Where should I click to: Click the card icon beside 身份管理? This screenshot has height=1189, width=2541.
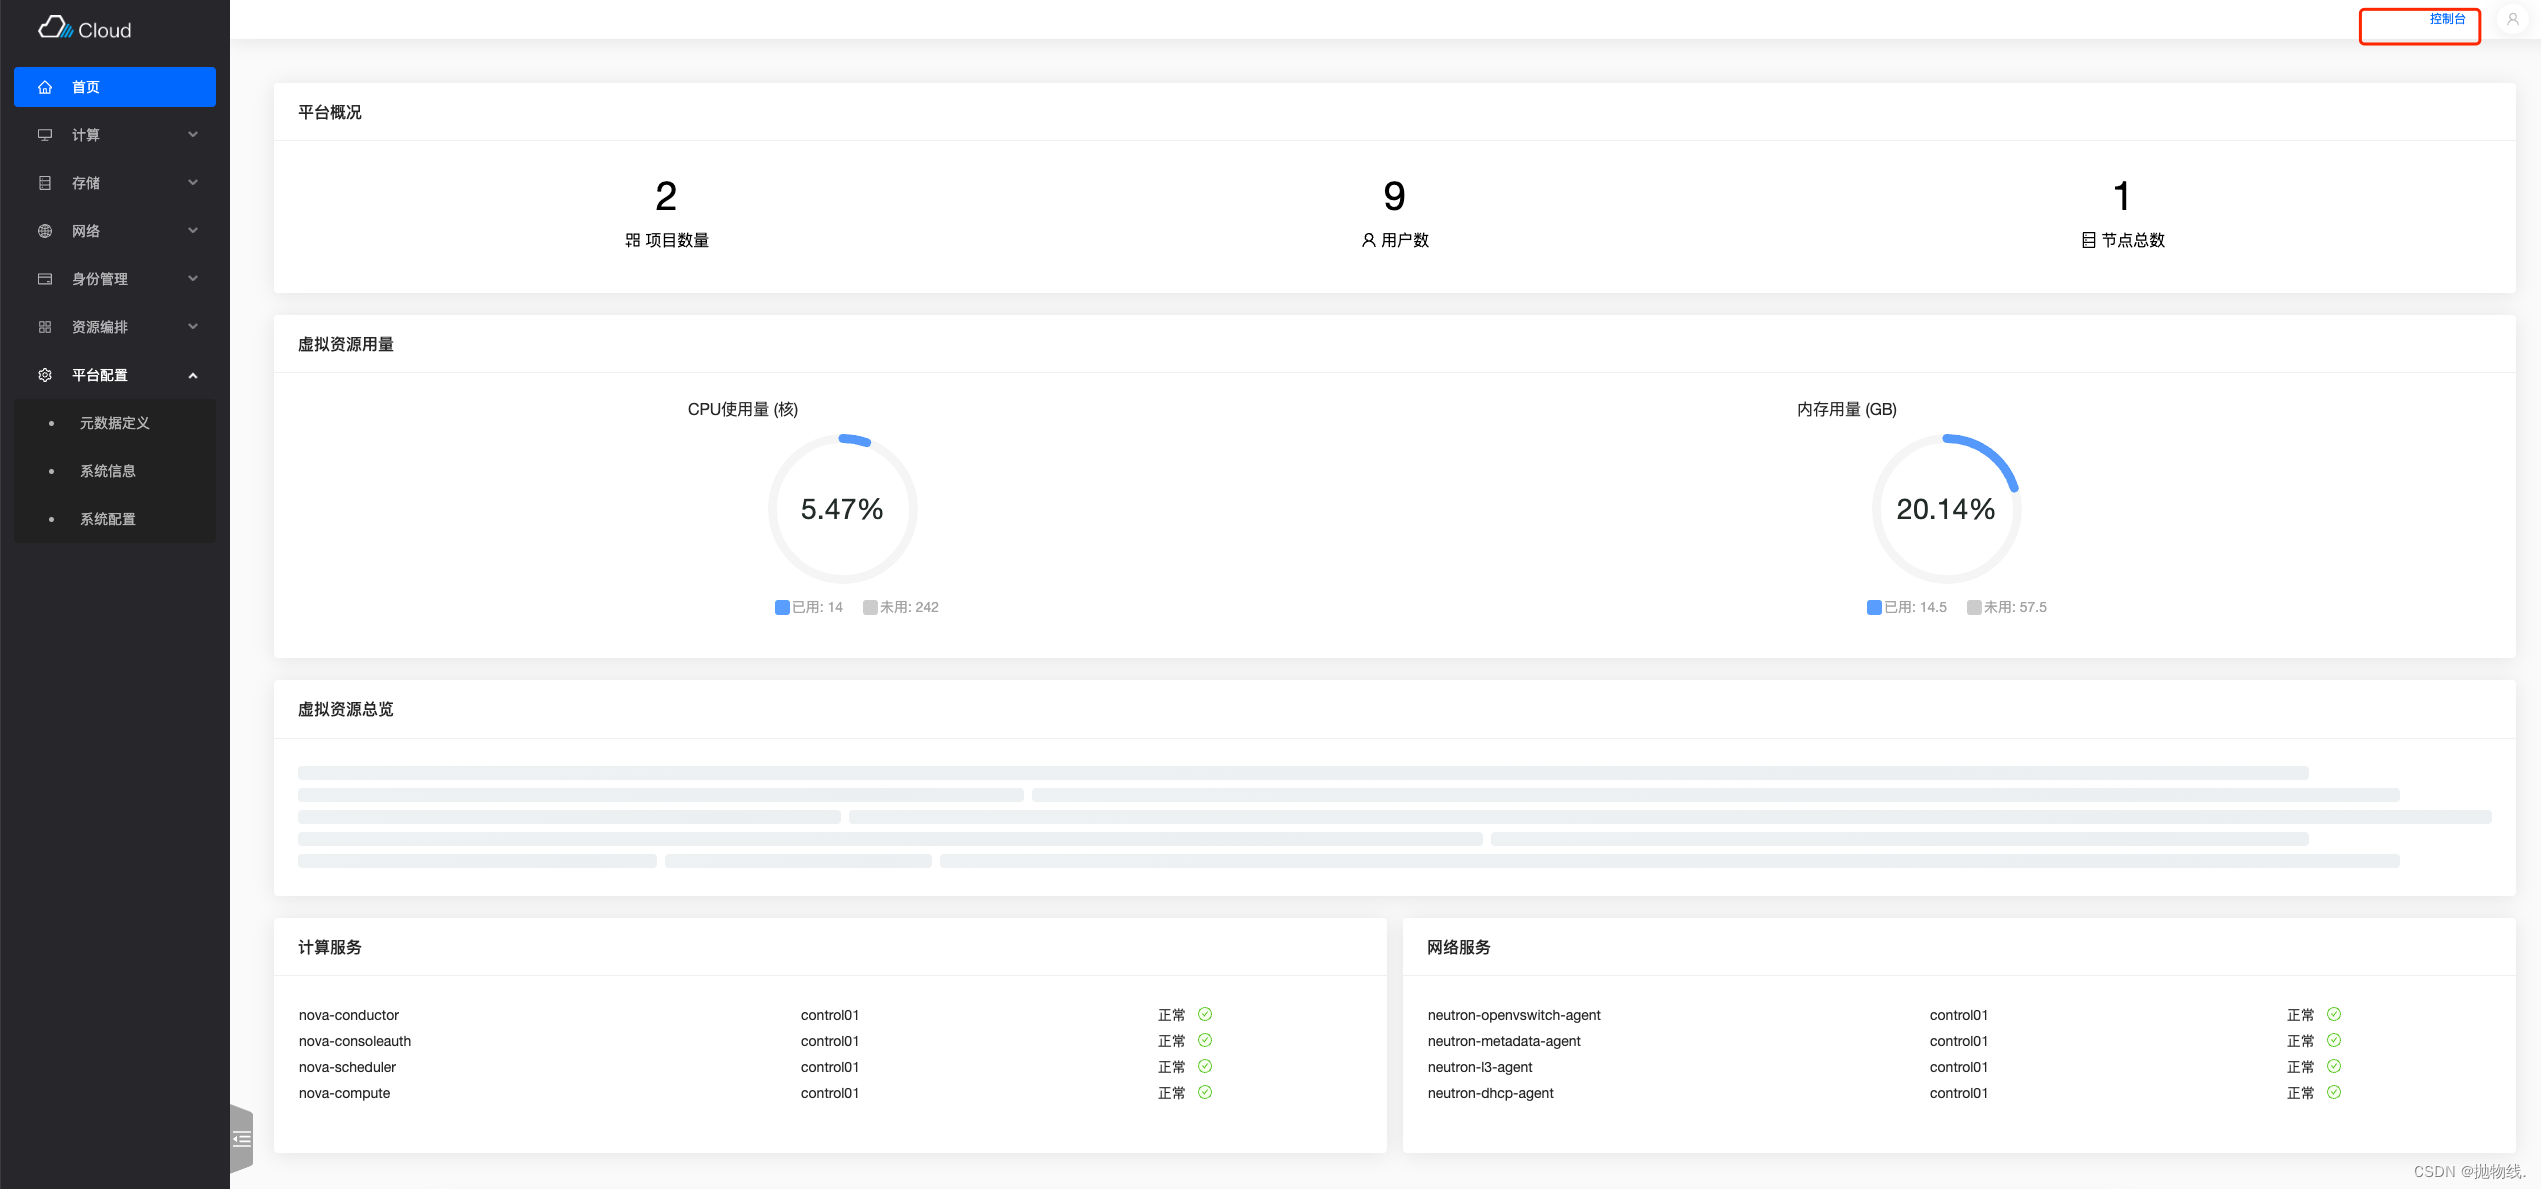point(45,279)
